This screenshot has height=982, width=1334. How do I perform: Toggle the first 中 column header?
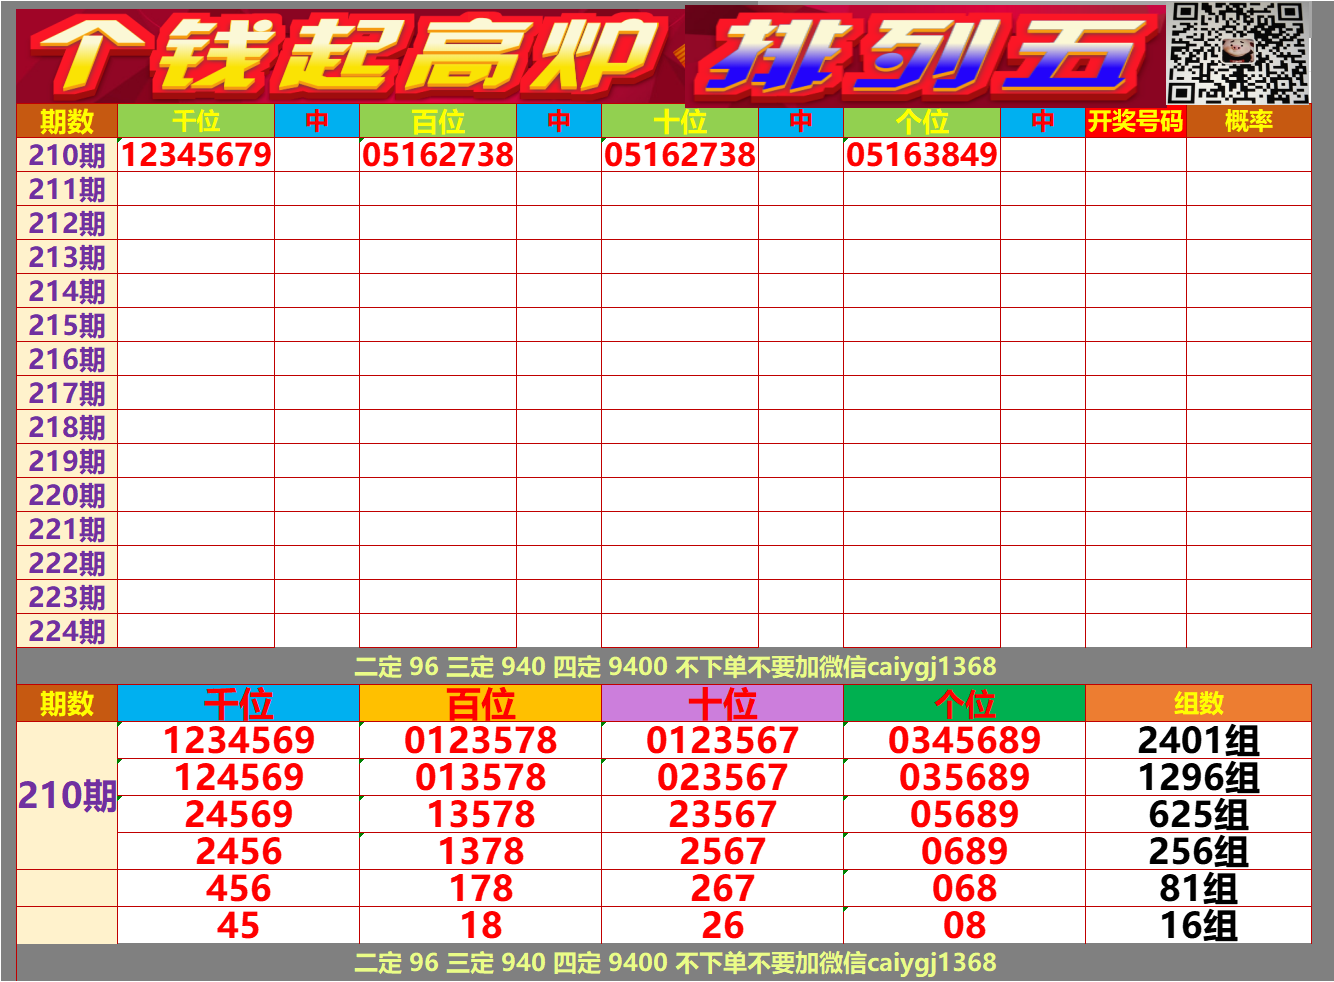(315, 122)
